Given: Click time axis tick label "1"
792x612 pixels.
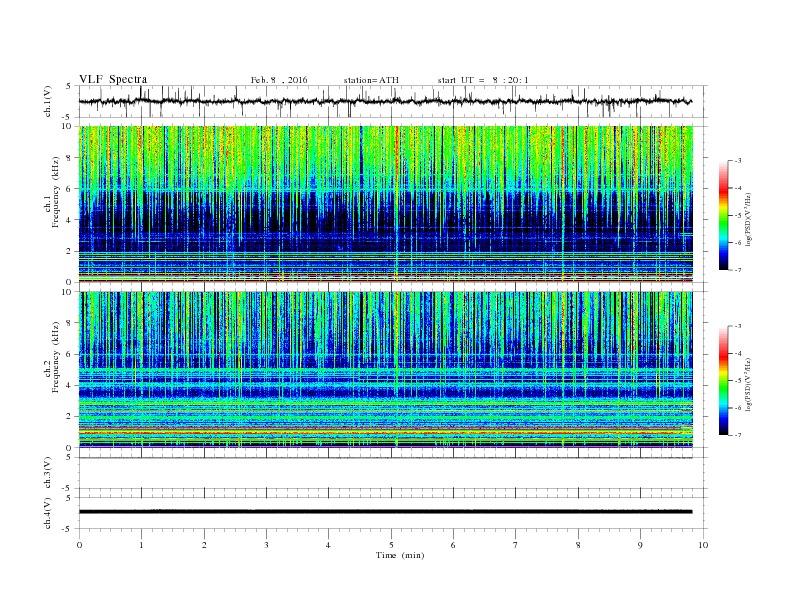Looking at the screenshot, I should click(x=141, y=545).
